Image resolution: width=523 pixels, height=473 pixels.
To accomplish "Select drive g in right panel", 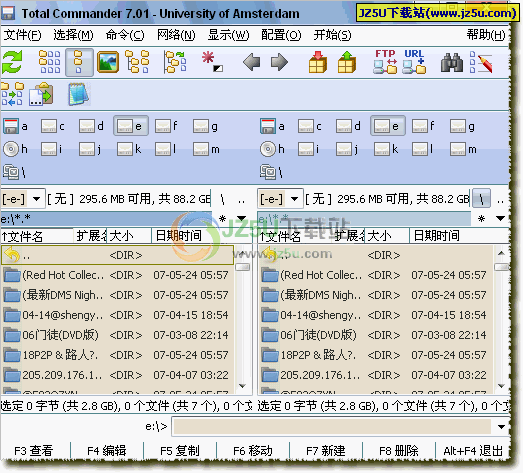I will [462, 126].
